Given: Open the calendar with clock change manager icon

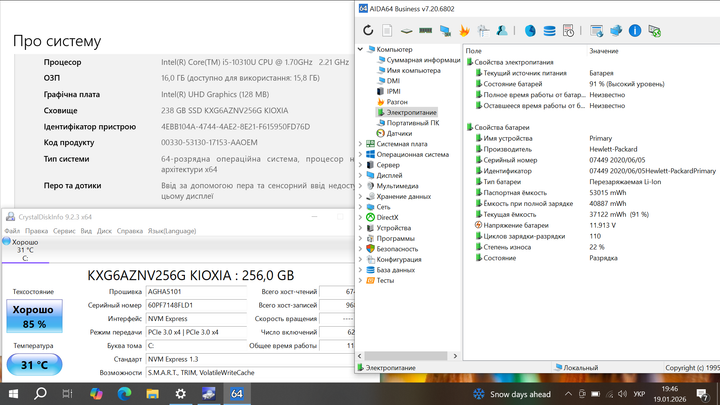Looking at the screenshot, I should click(568, 31).
